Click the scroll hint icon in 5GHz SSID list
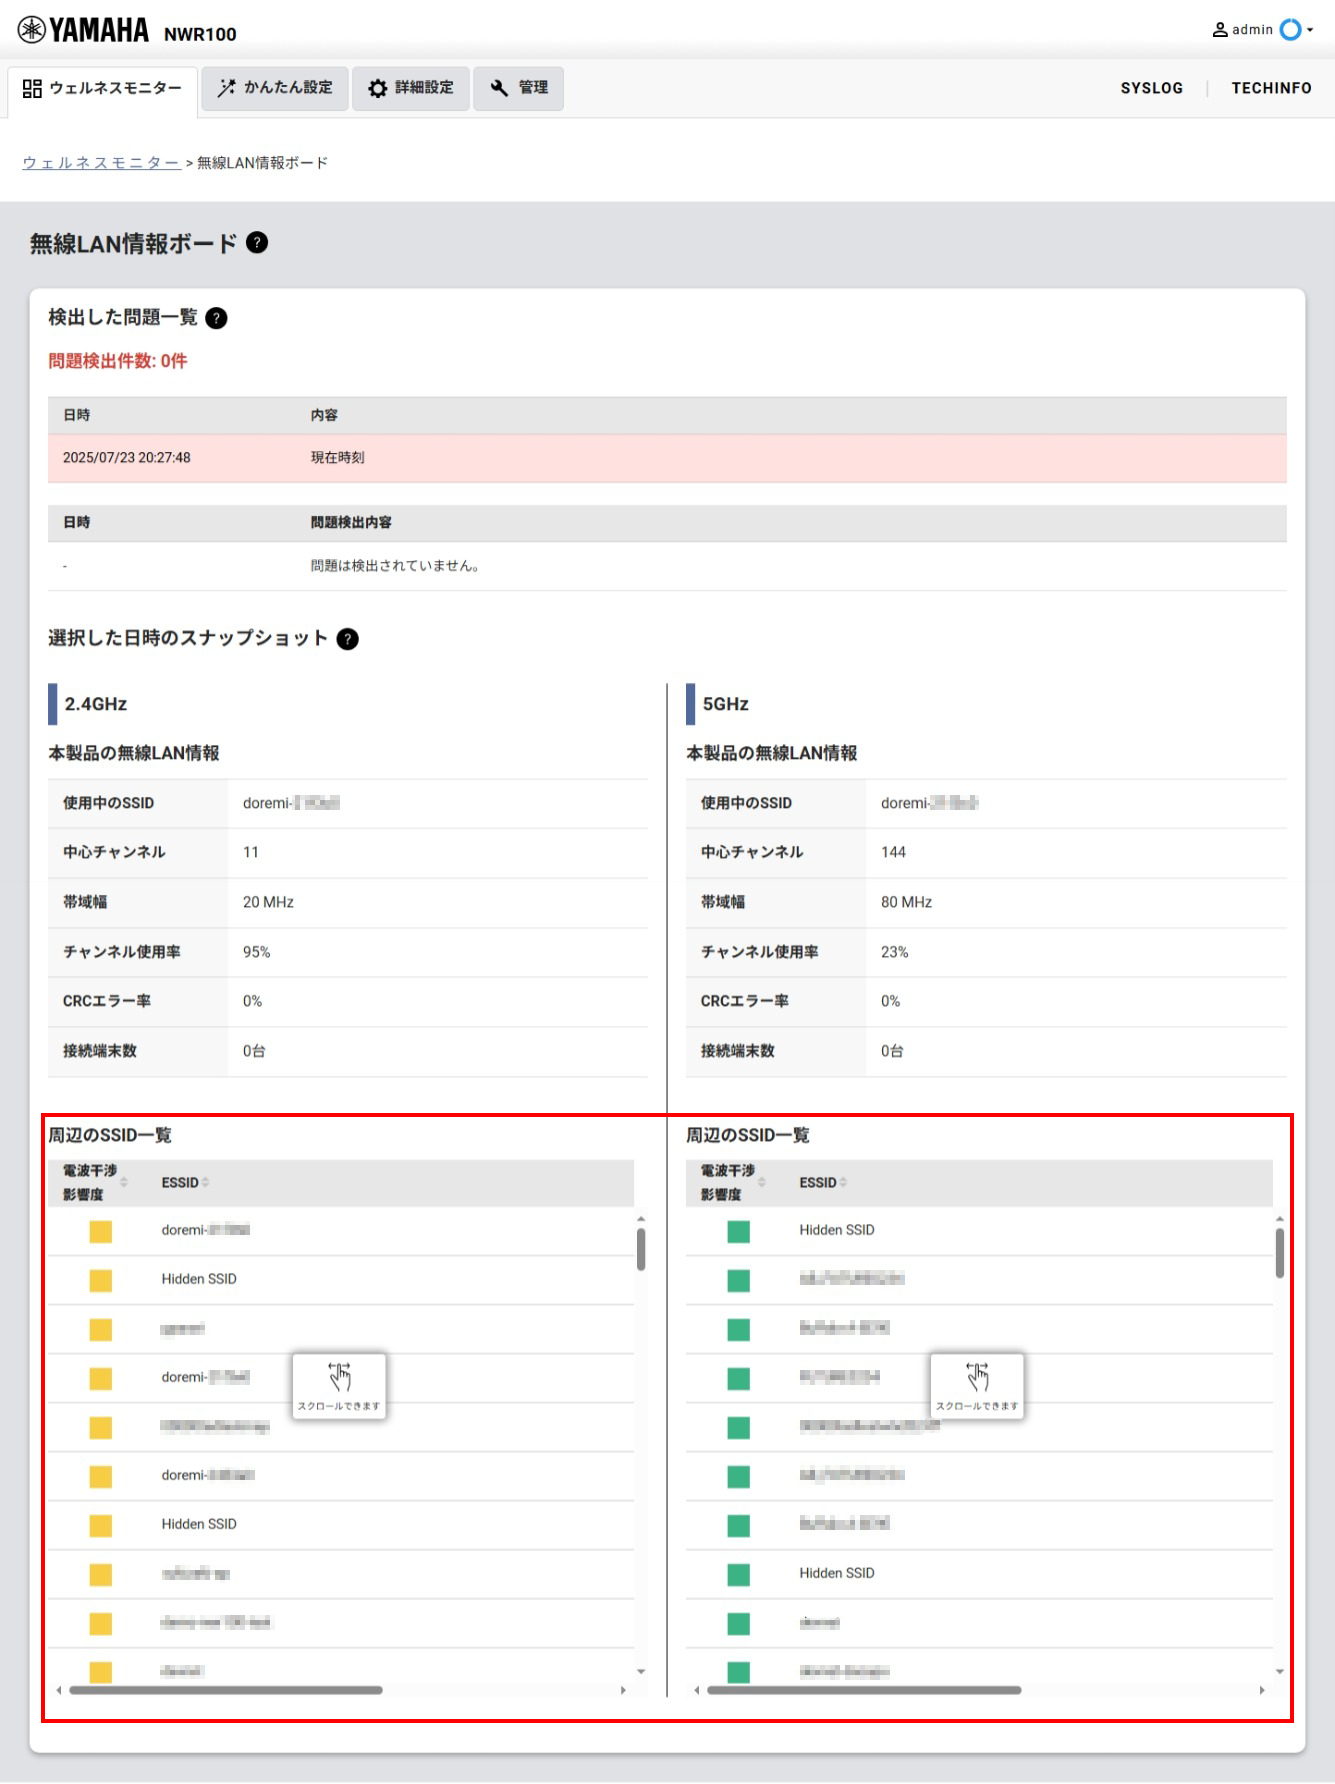1335x1784 pixels. pyautogui.click(x=977, y=1384)
